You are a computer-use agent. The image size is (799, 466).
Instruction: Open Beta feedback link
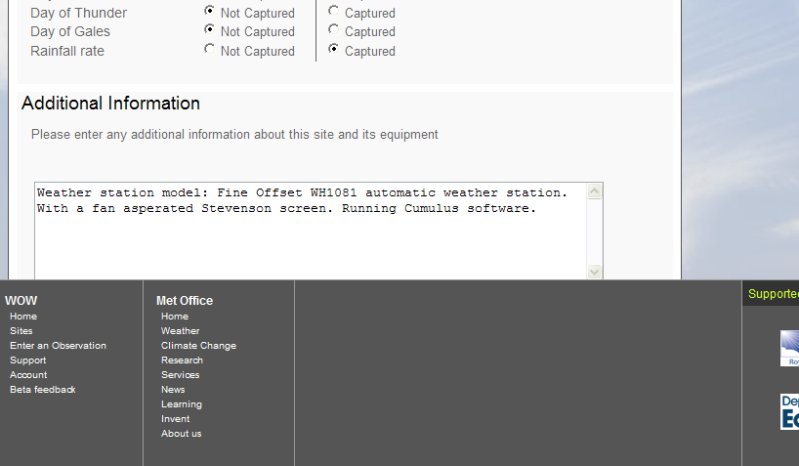(43, 390)
